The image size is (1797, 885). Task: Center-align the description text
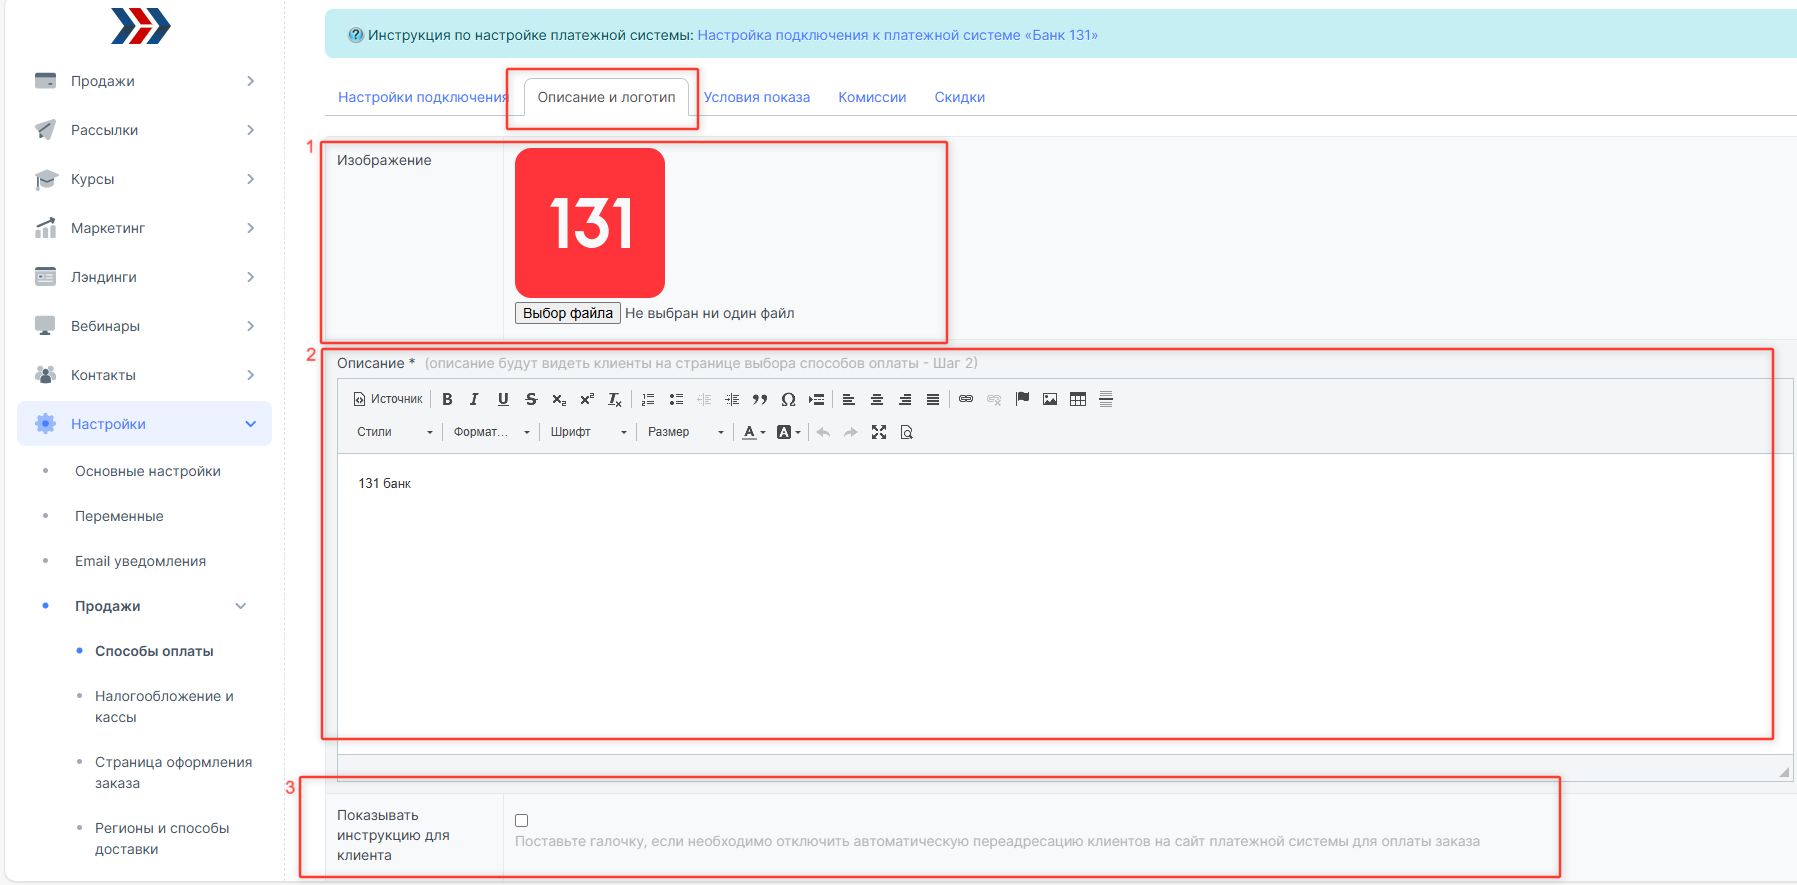tap(876, 399)
